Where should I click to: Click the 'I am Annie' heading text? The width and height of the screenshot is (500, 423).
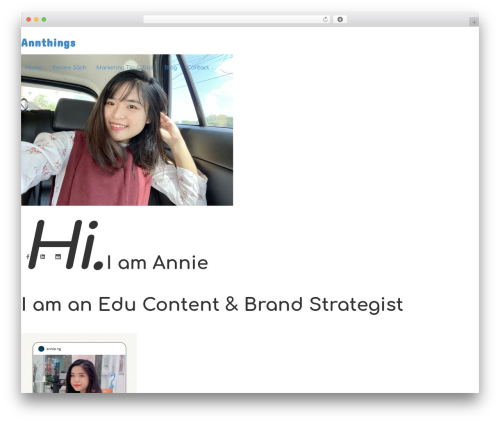(158, 263)
